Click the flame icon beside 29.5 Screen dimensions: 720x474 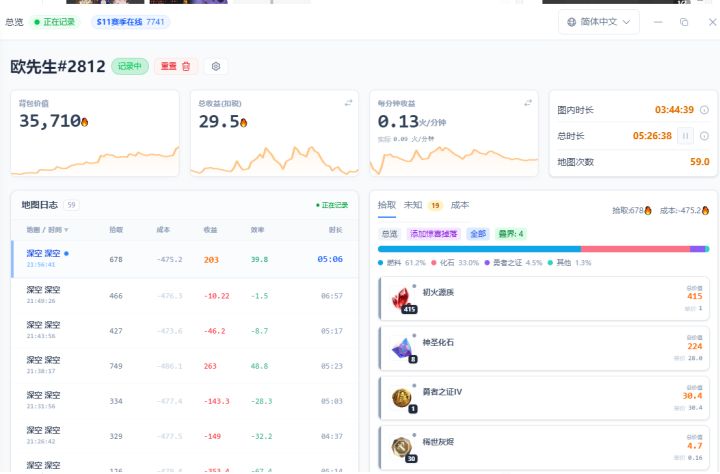pos(243,122)
